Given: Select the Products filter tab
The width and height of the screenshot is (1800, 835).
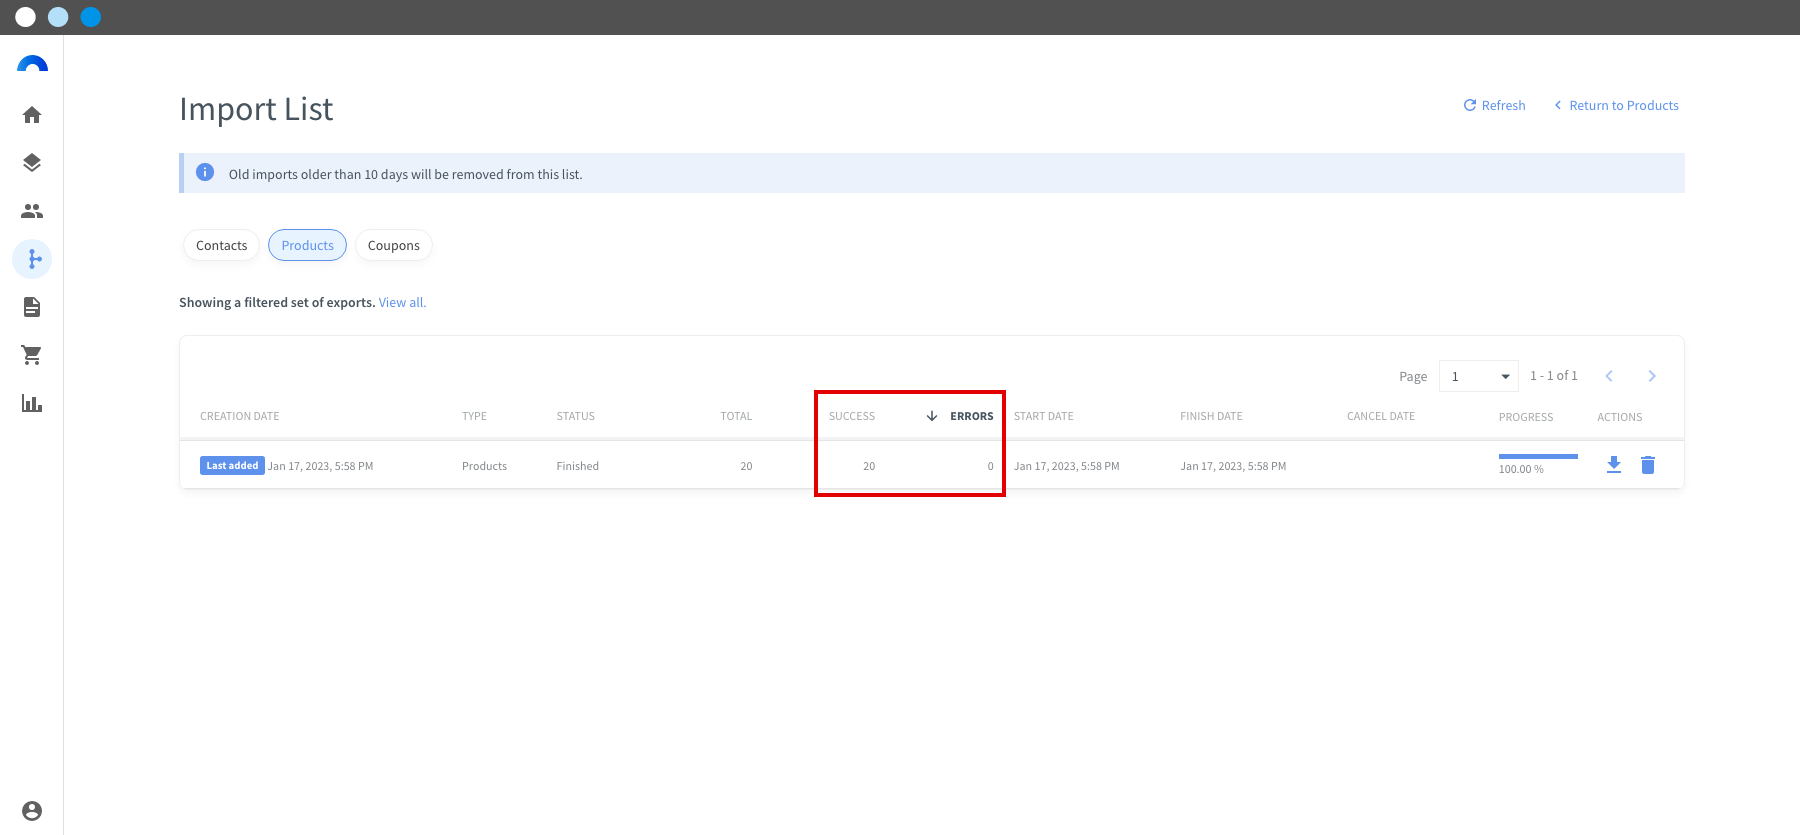Looking at the screenshot, I should 307,245.
